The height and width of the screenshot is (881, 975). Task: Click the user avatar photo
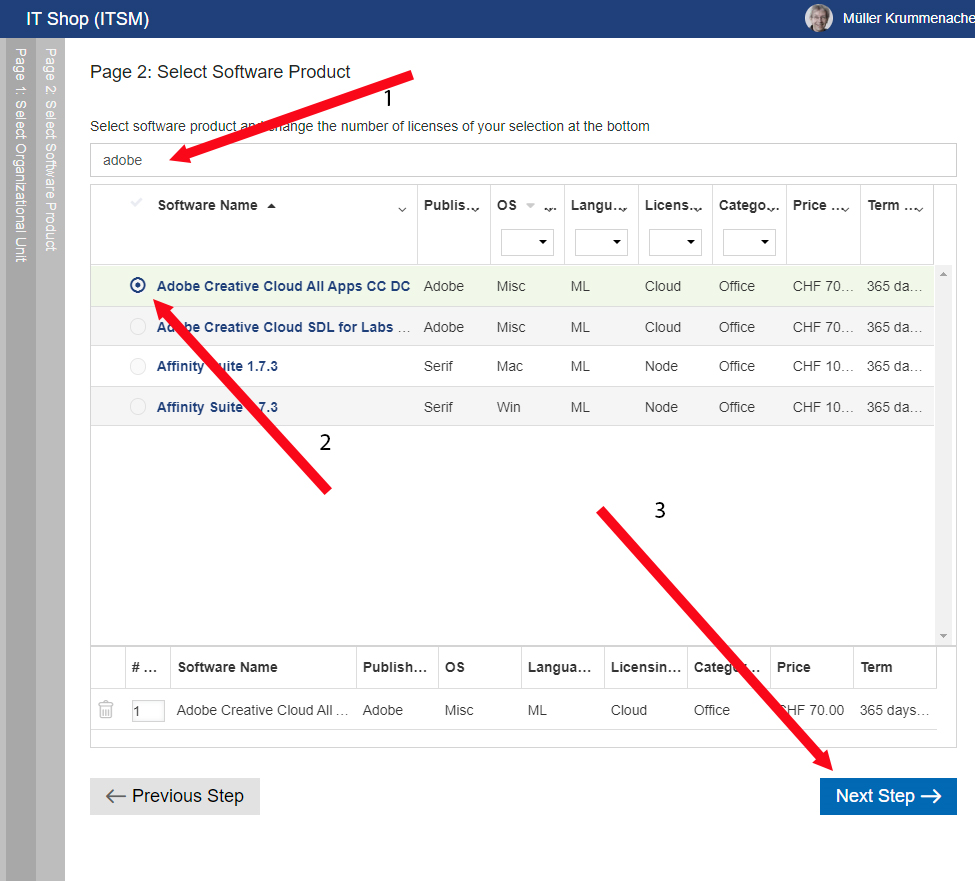pos(818,18)
